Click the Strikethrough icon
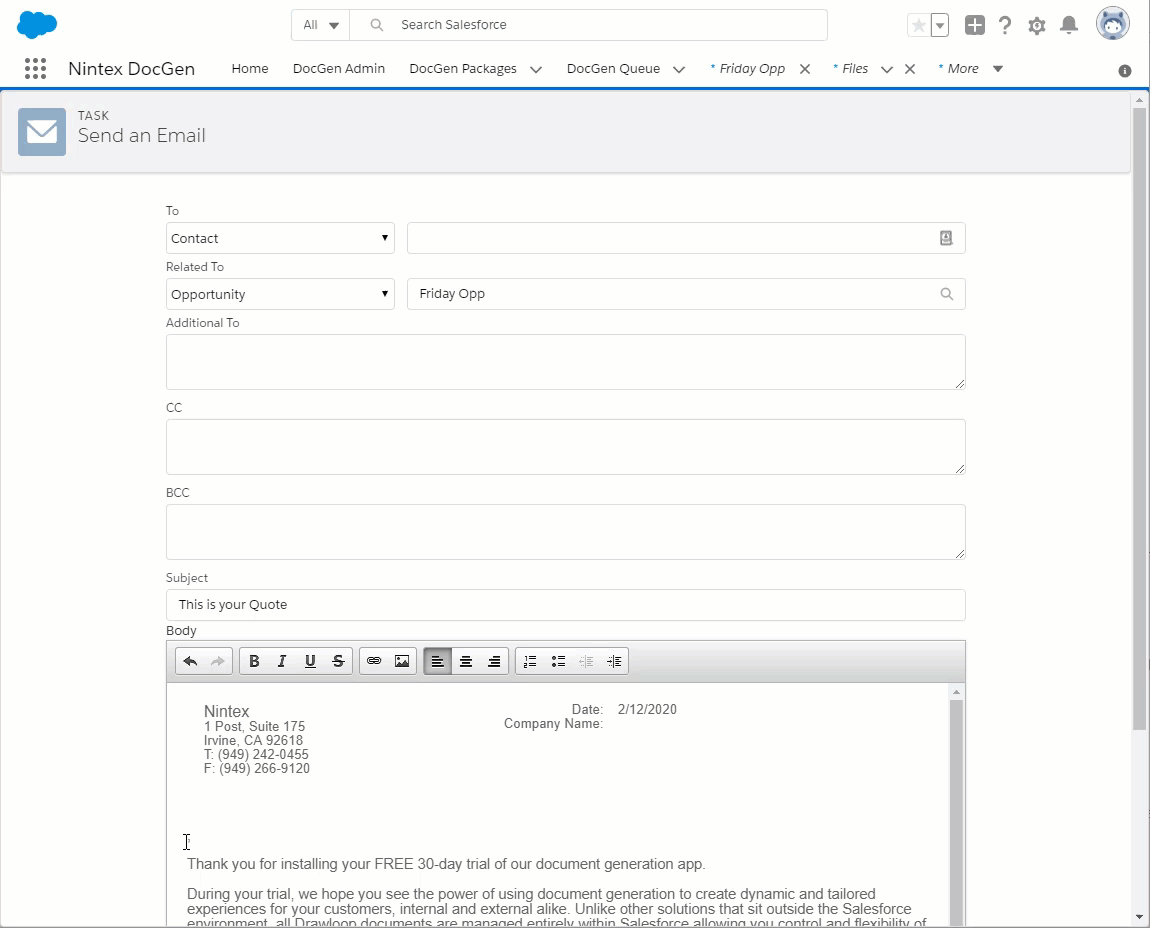This screenshot has width=1150, height=928. click(x=338, y=661)
